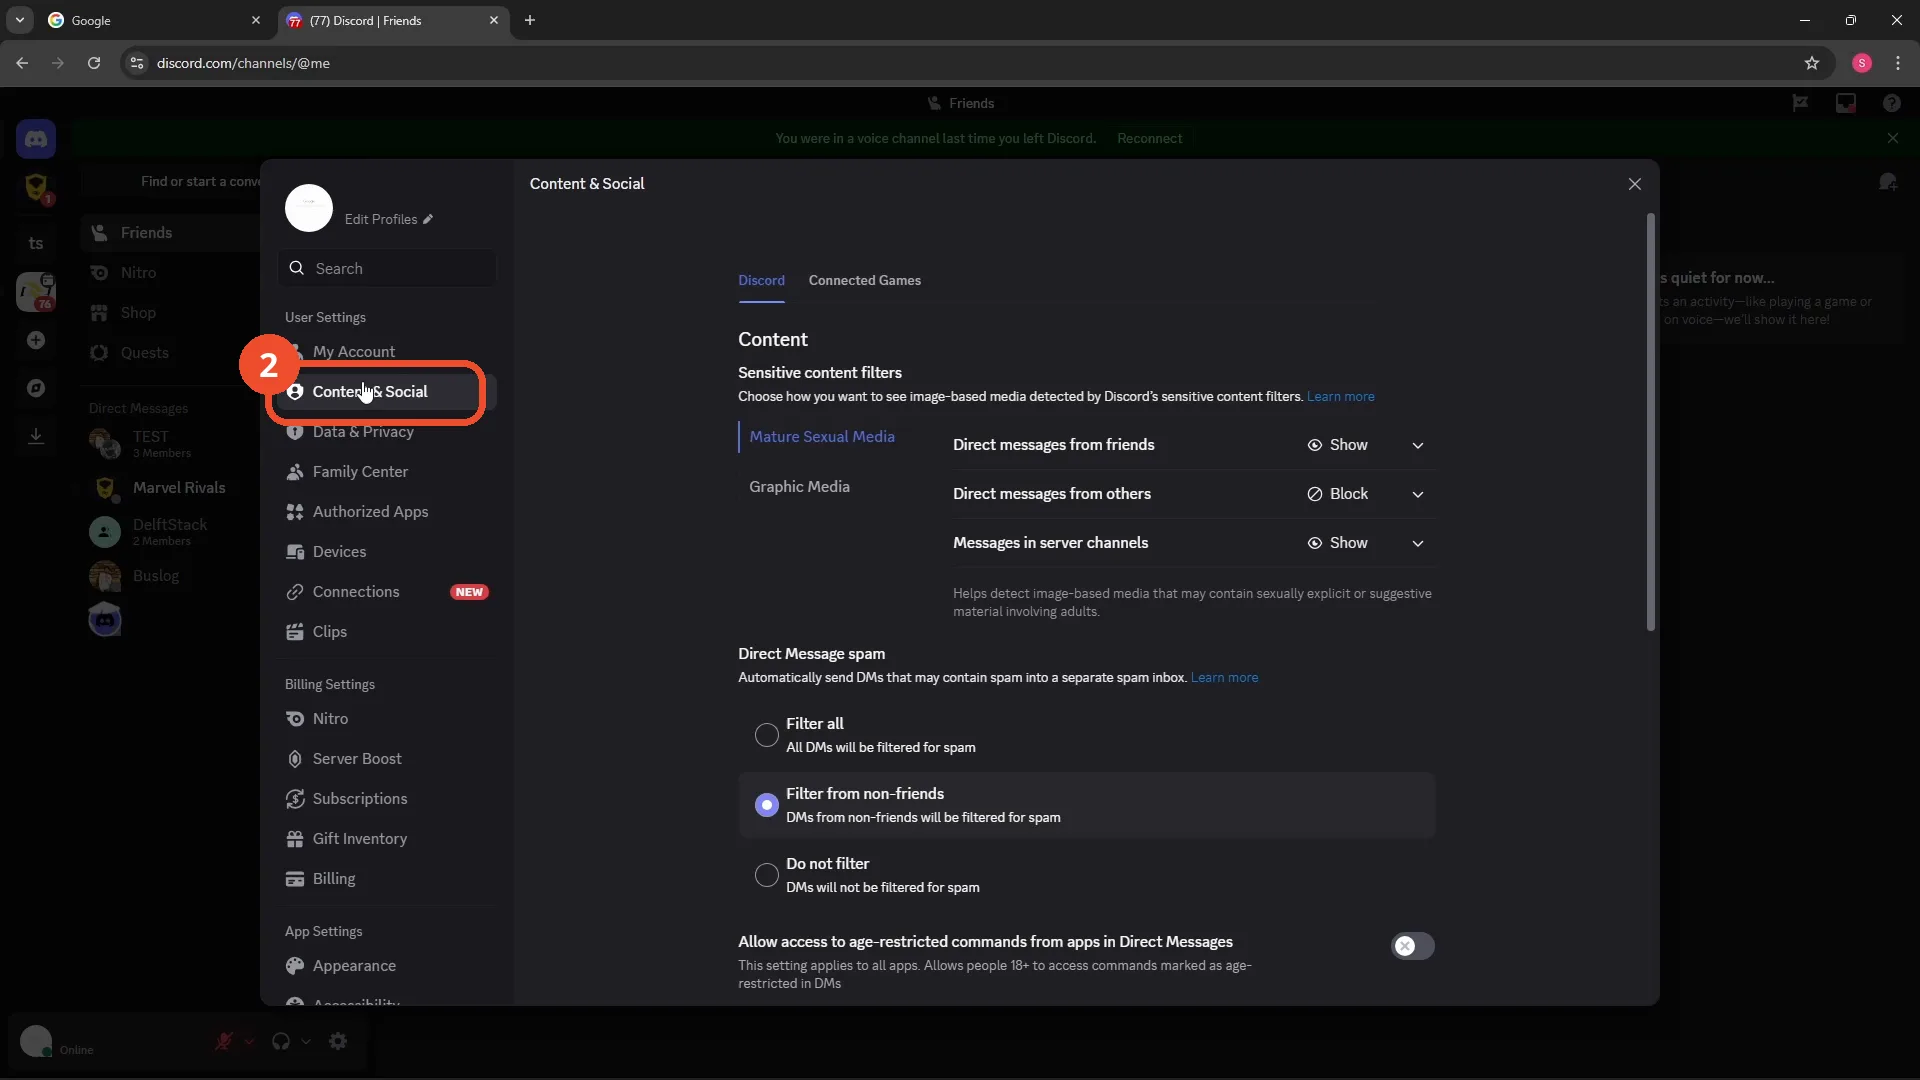Viewport: 1920px width, 1080px height.
Task: Open Server Boost settings
Action: point(385,759)
